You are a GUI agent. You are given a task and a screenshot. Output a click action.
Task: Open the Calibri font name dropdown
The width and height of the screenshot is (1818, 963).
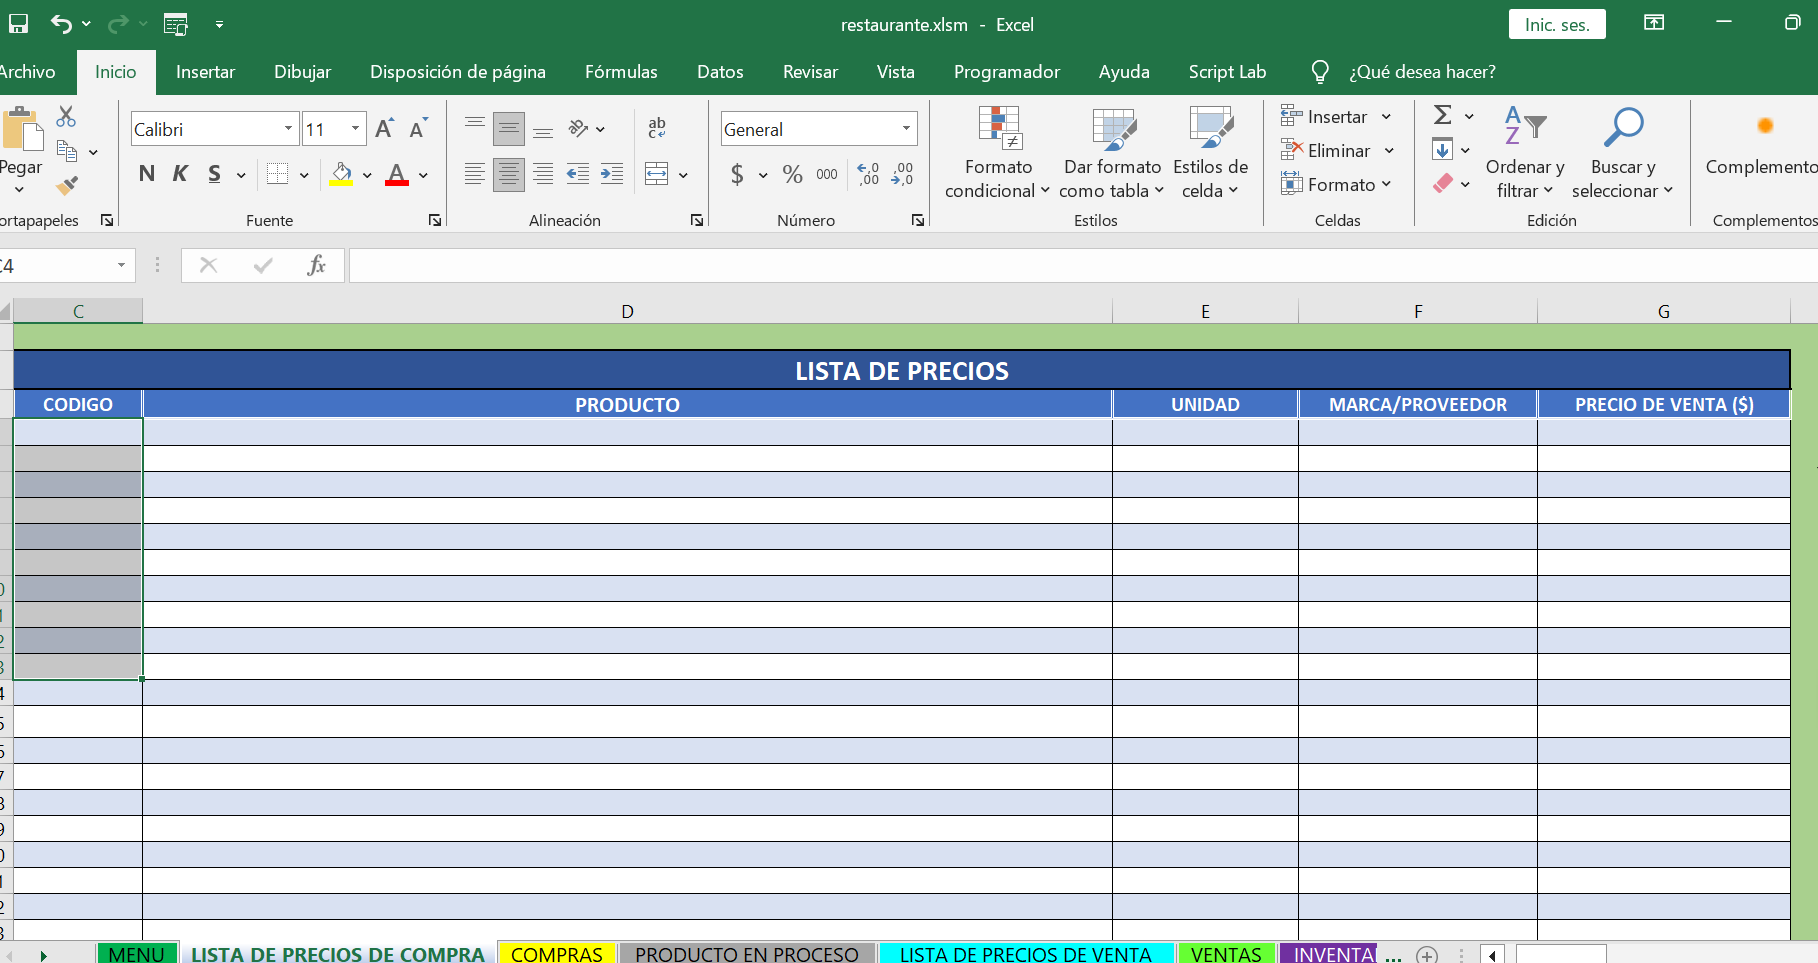(x=287, y=128)
